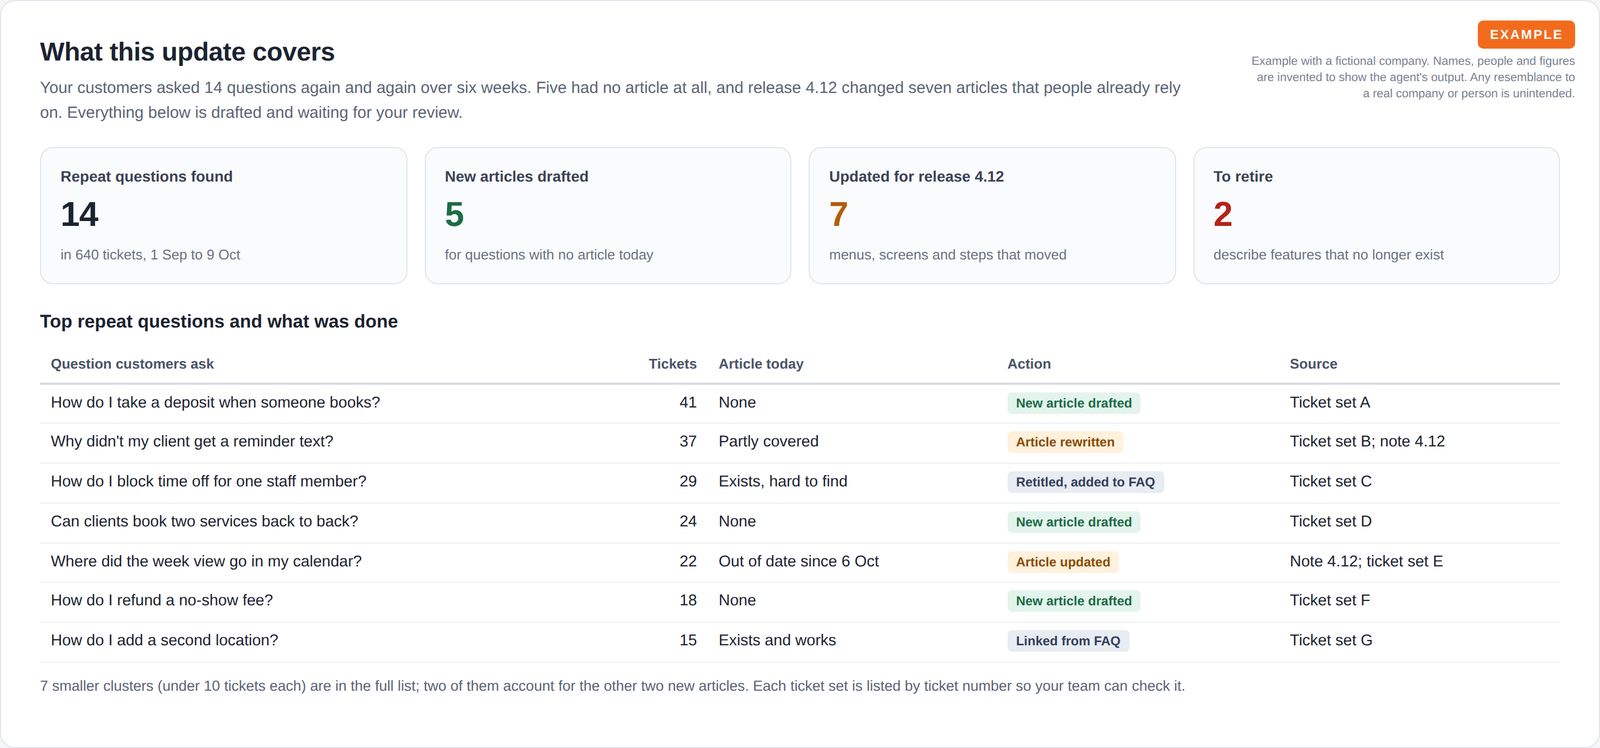Click the Article rewritten badge

1065,442
